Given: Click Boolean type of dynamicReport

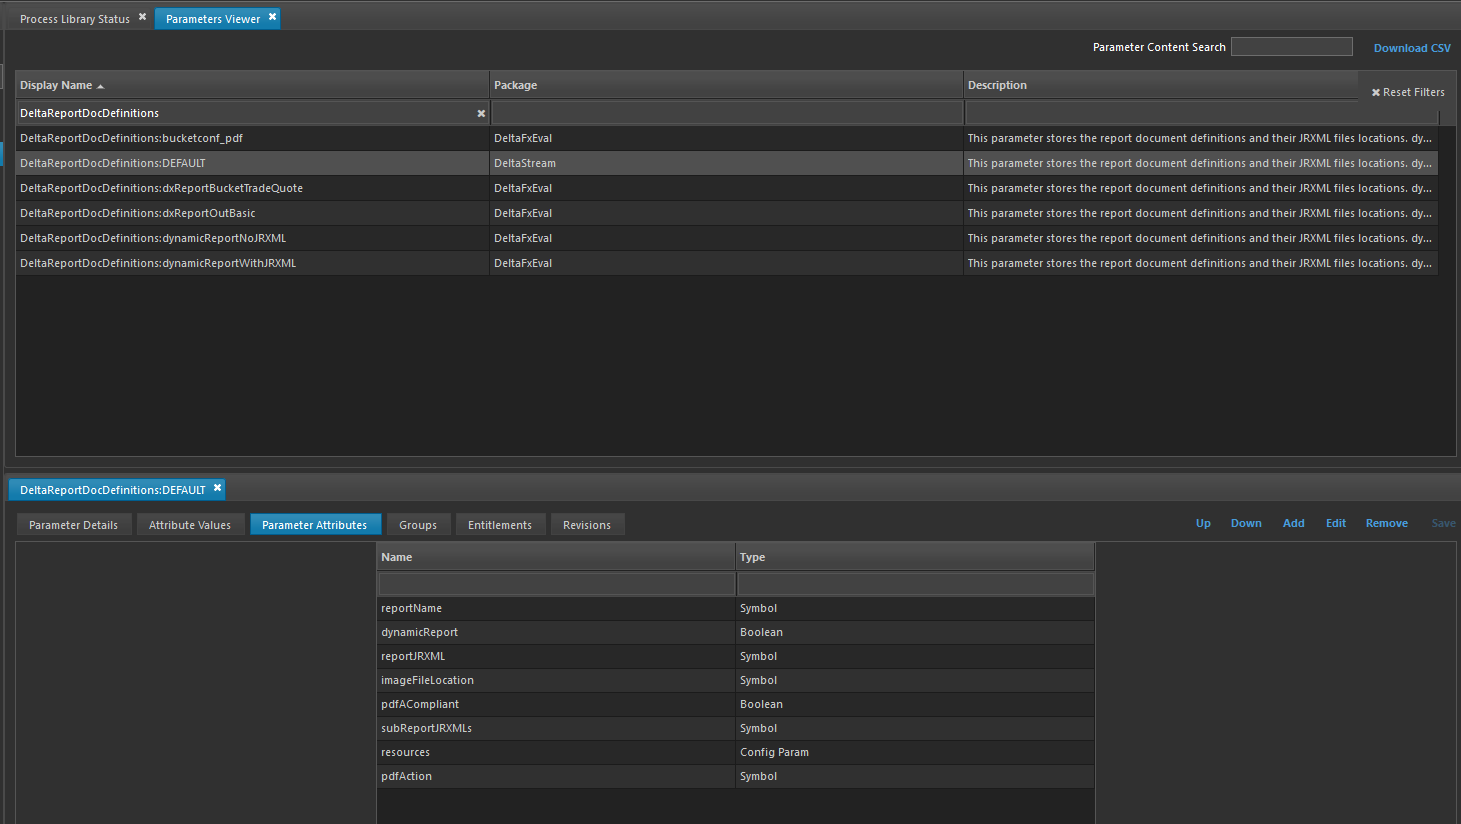Looking at the screenshot, I should [x=915, y=632].
